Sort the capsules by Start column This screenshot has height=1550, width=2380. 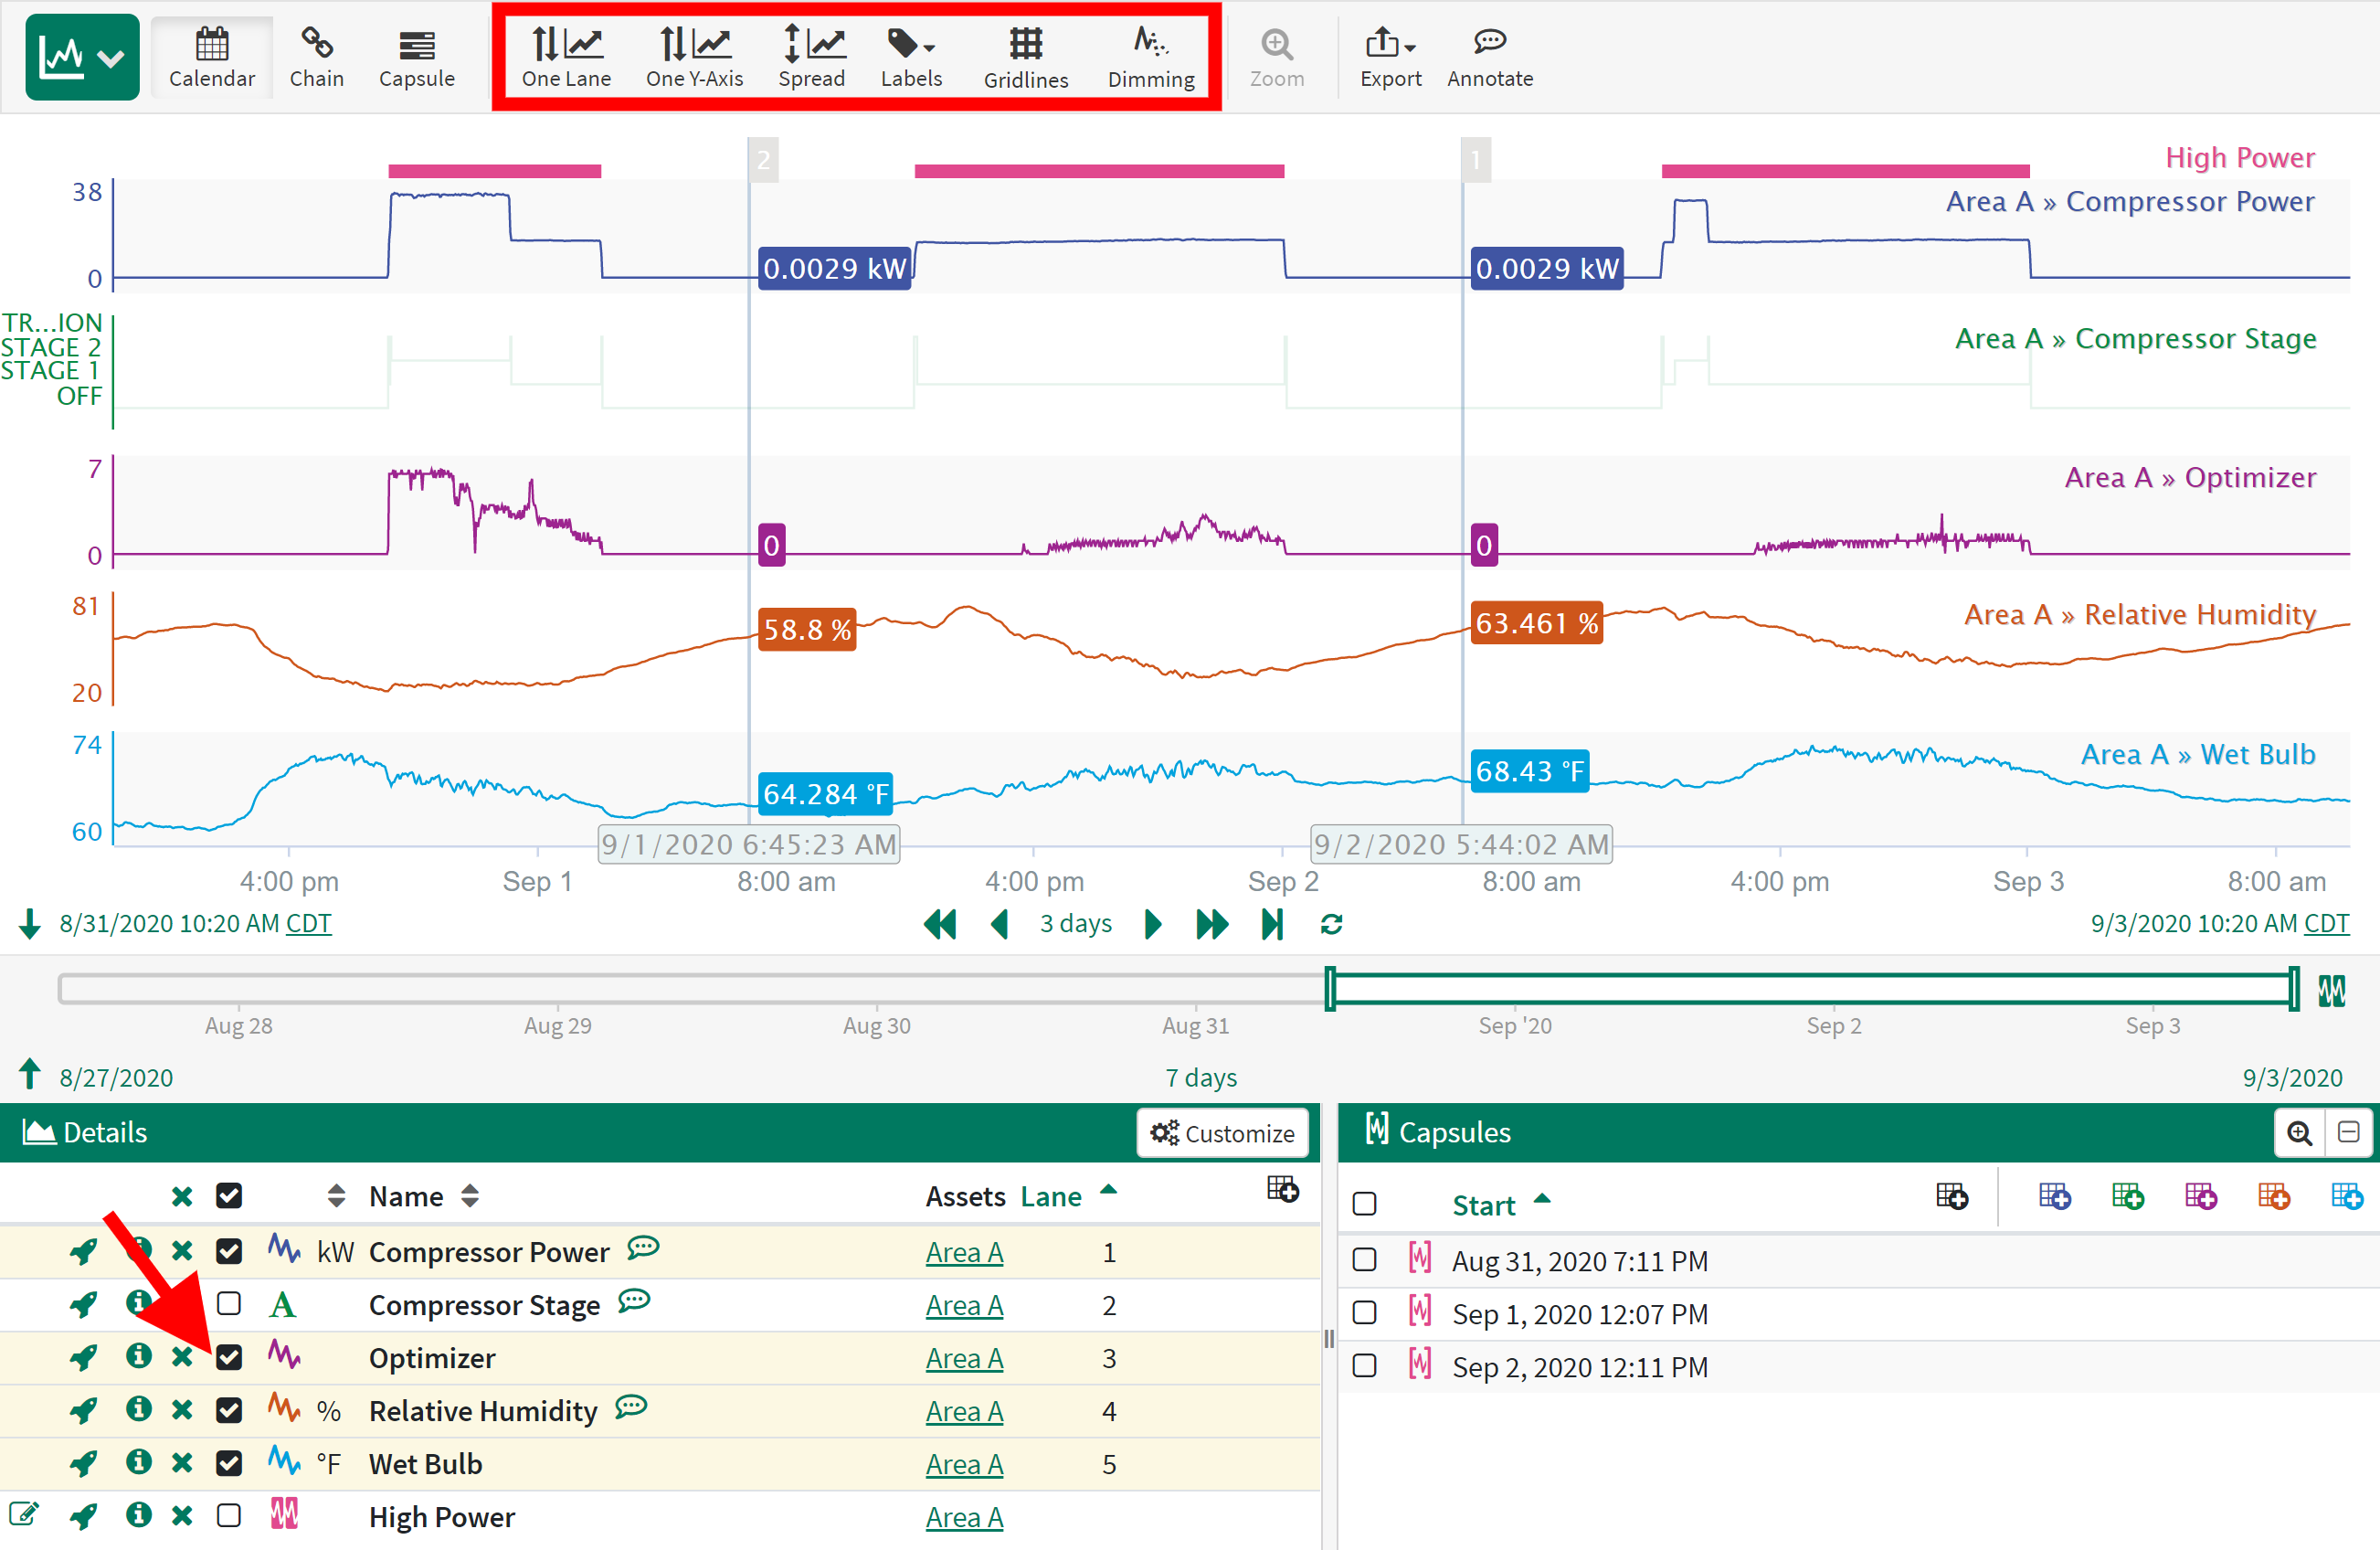tap(1484, 1204)
